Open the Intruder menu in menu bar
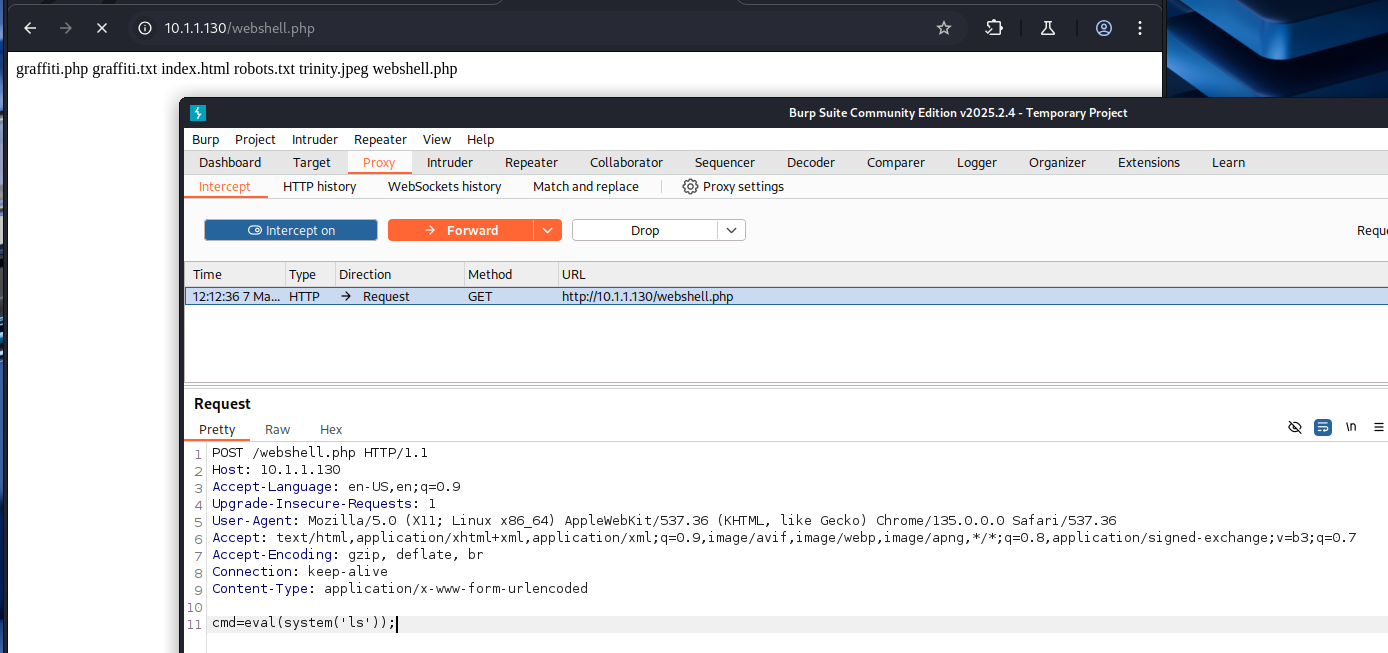This screenshot has width=1388, height=653. 315,139
